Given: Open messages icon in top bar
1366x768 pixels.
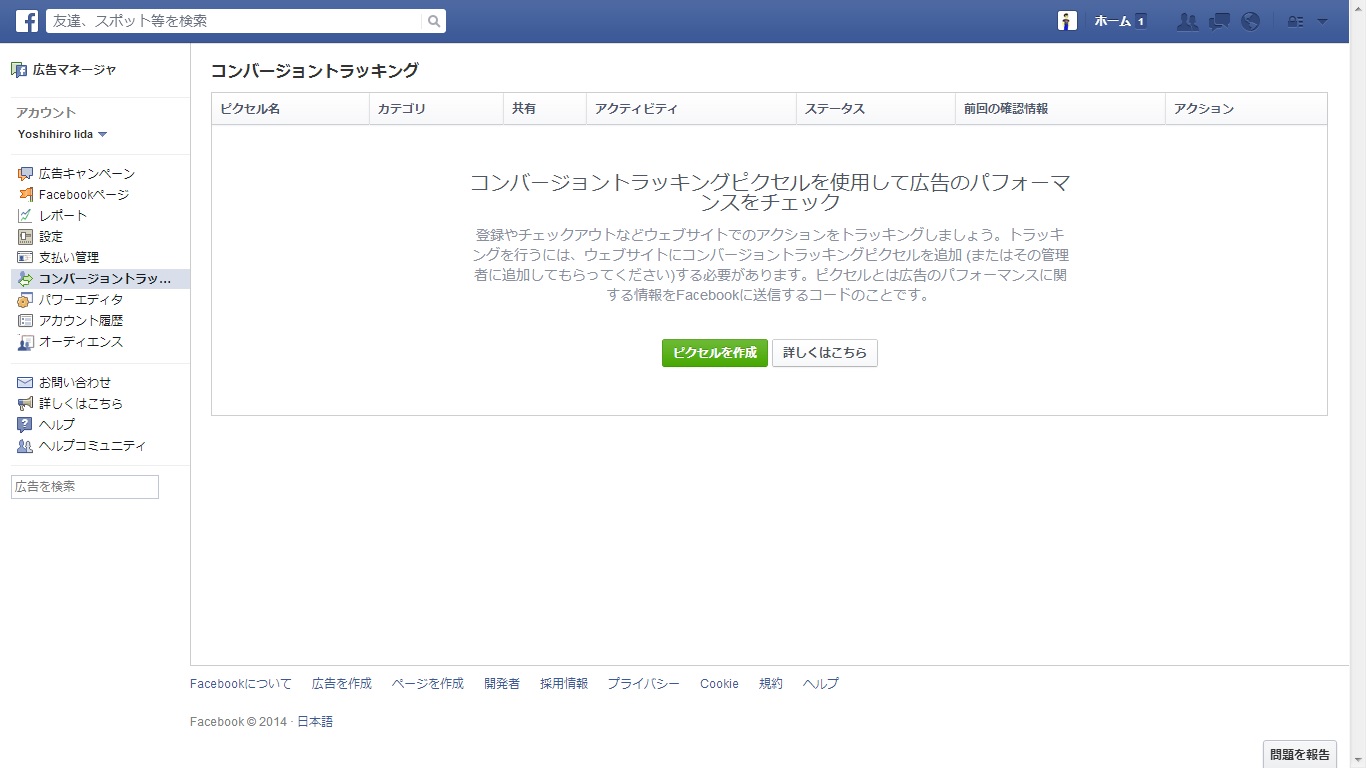Looking at the screenshot, I should 1219,21.
